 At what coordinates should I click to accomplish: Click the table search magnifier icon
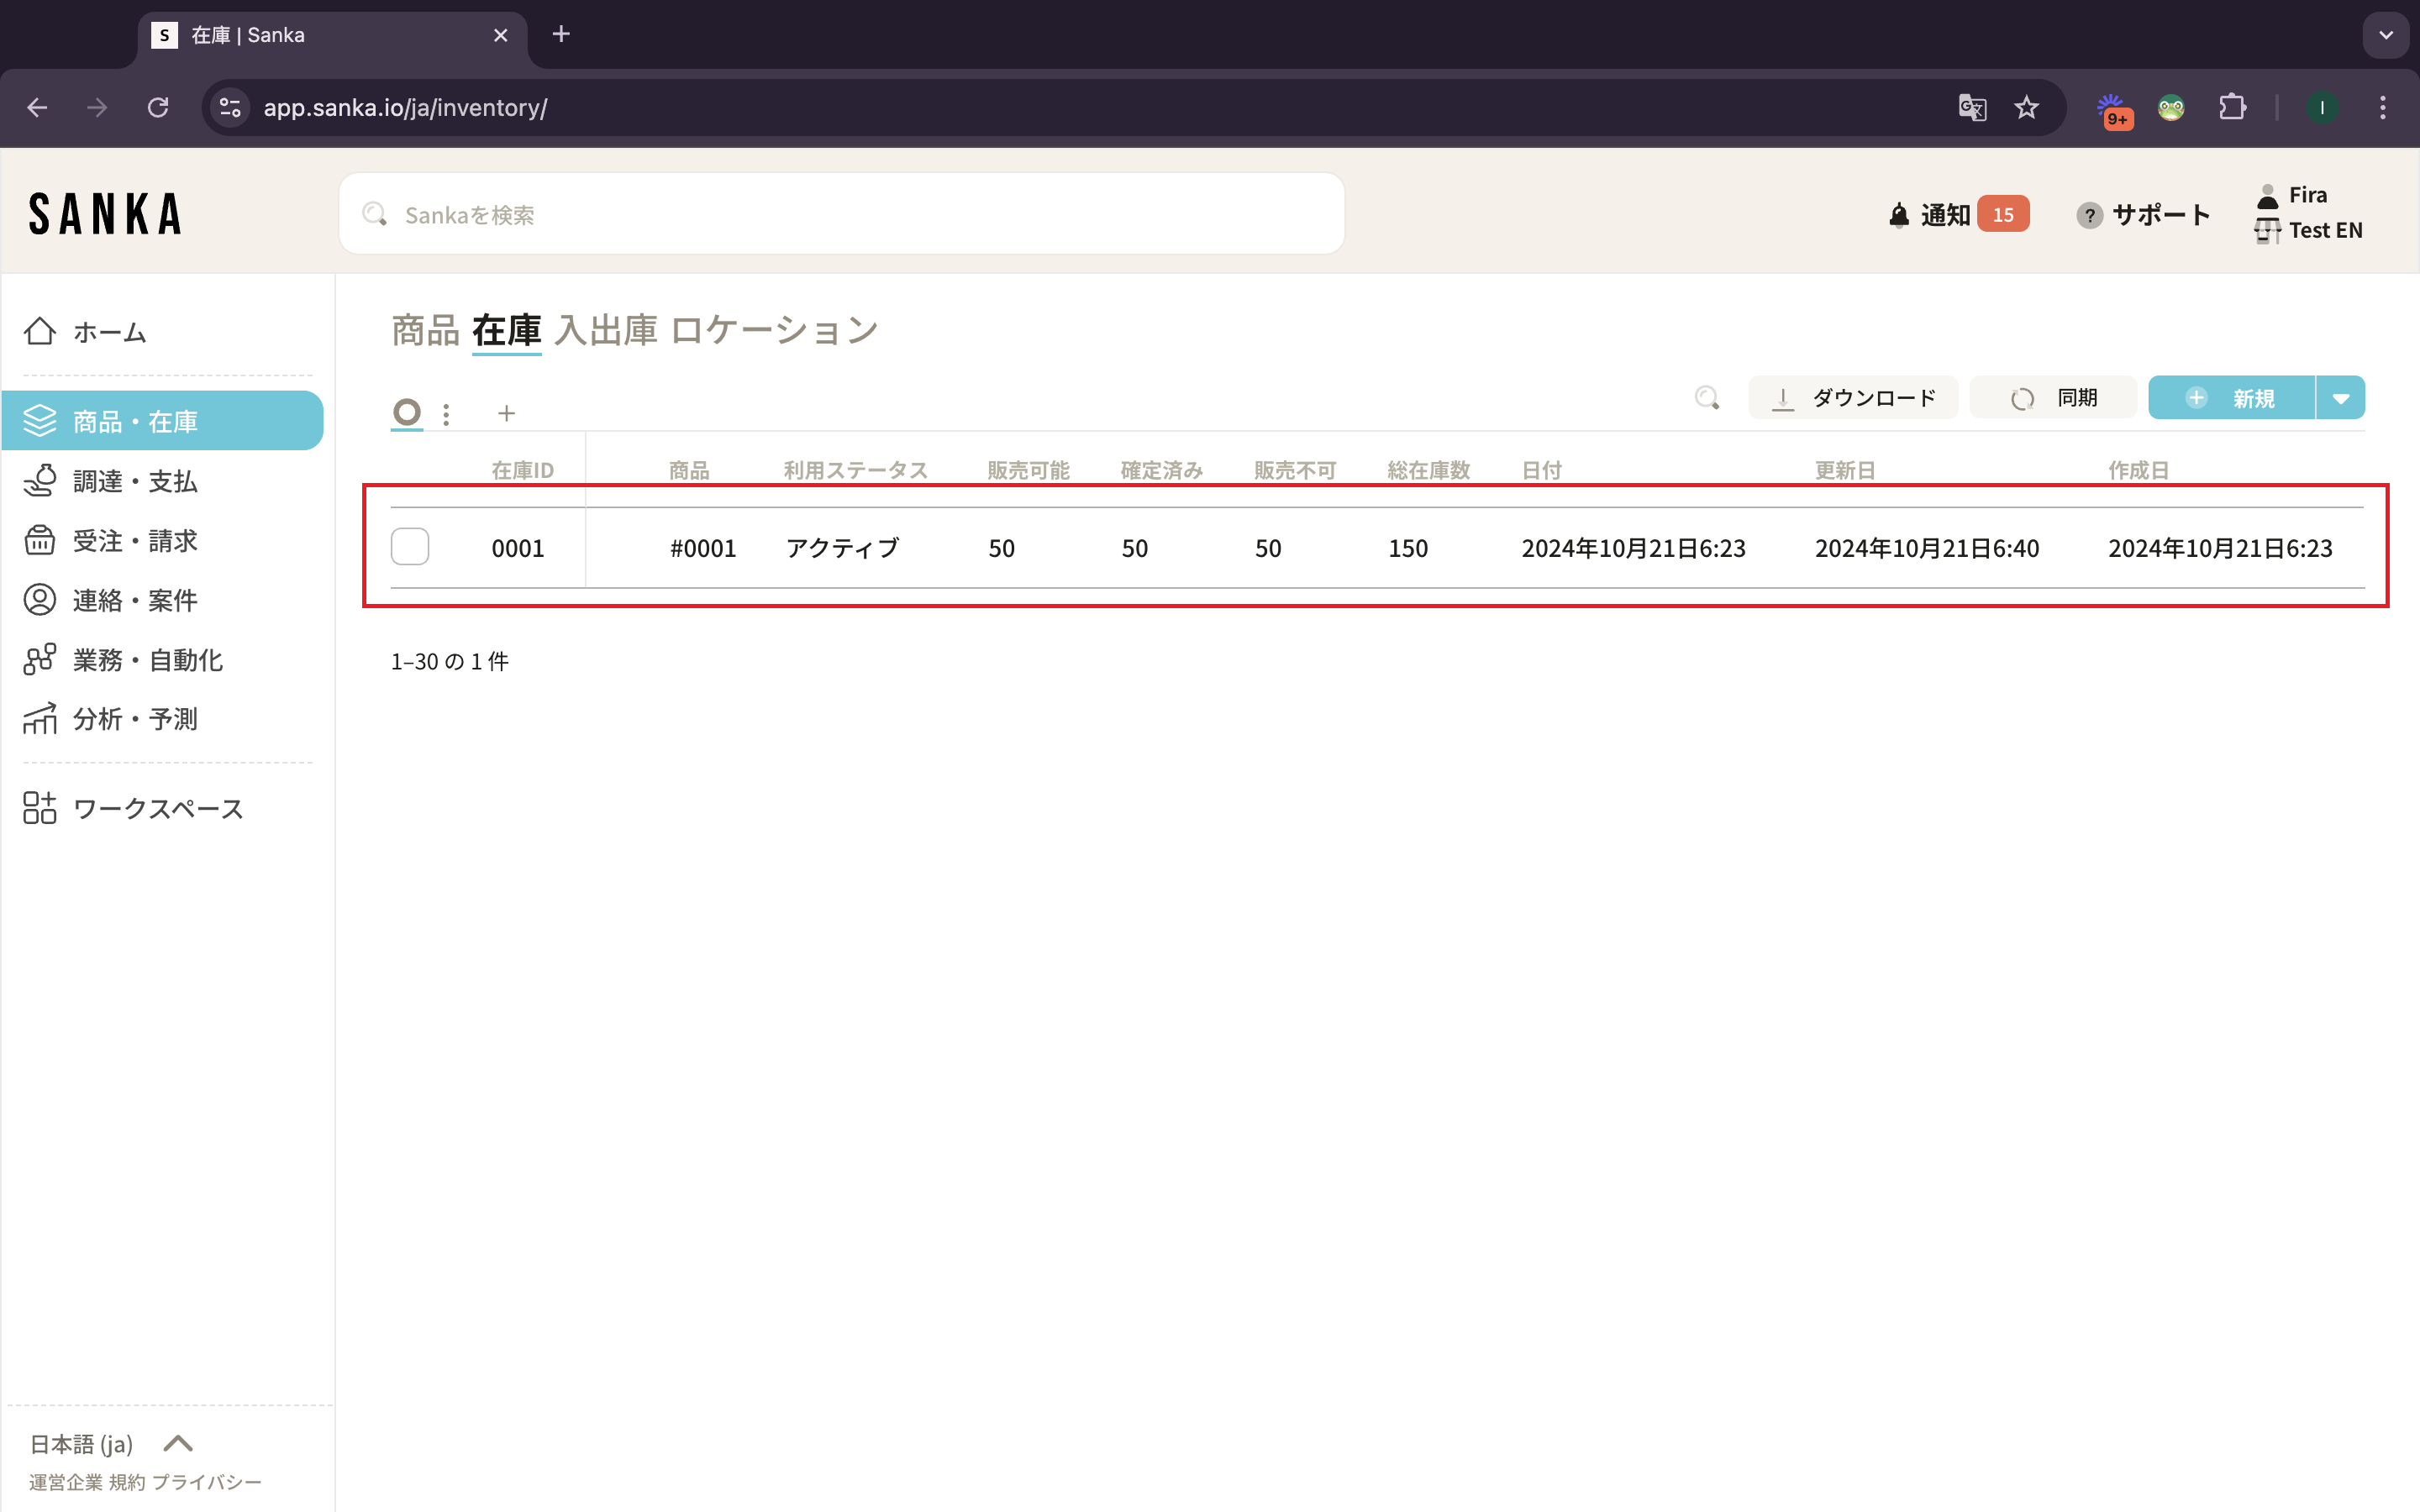click(1707, 398)
